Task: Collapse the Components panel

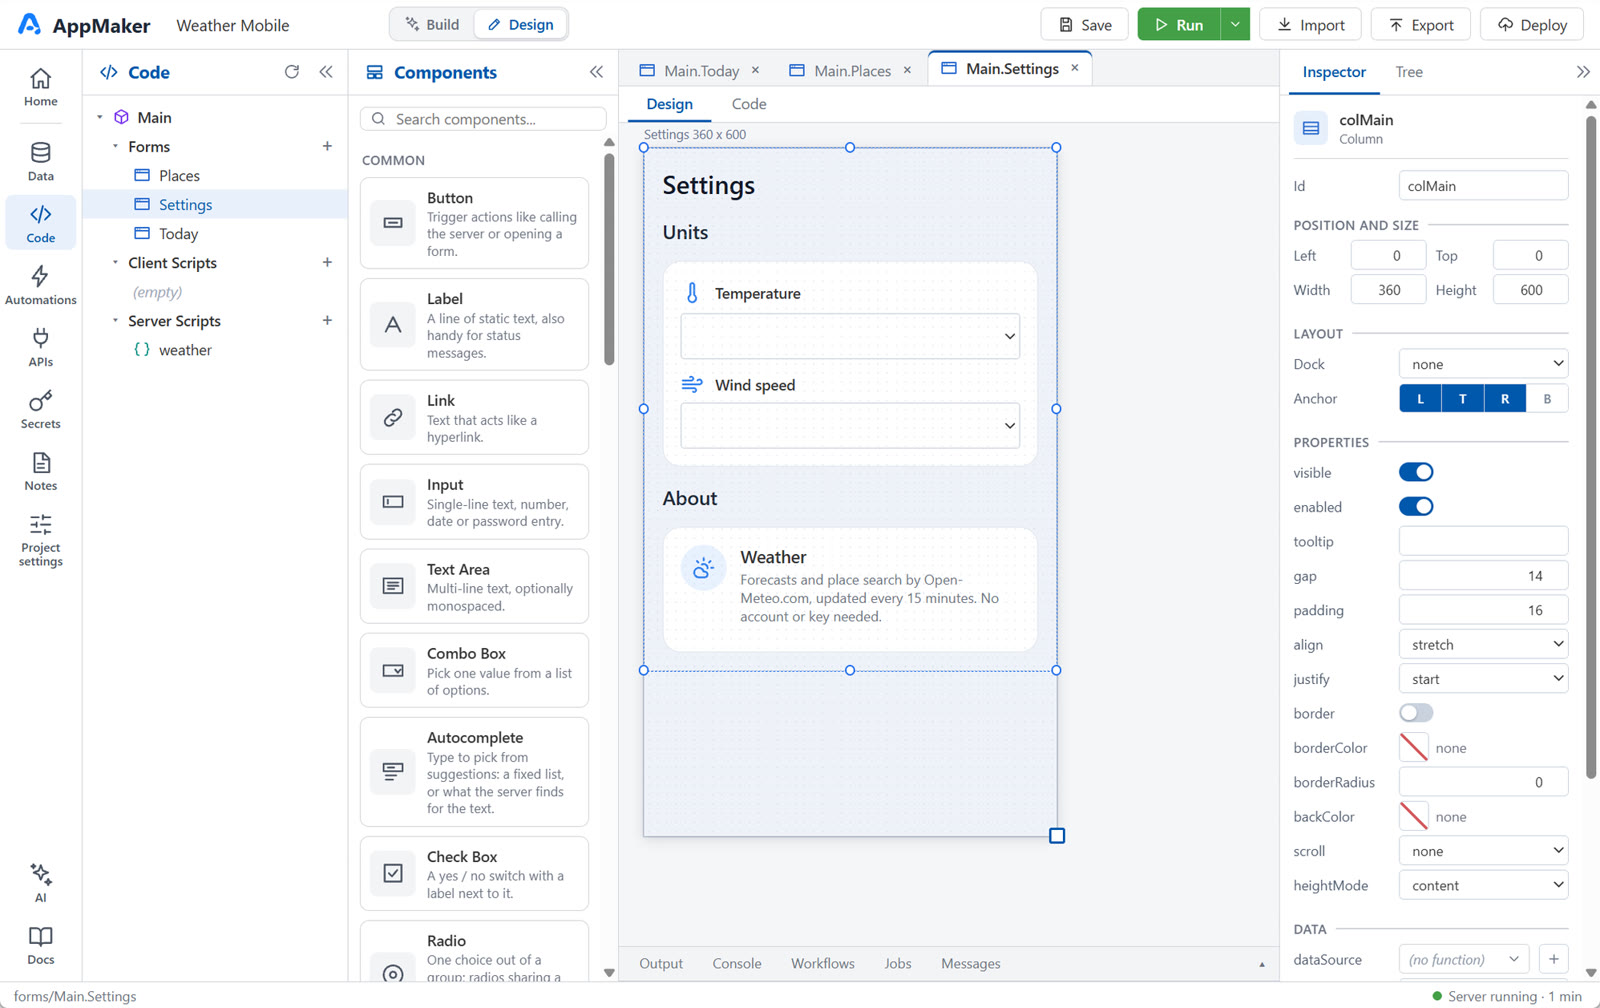Action: pos(596,72)
